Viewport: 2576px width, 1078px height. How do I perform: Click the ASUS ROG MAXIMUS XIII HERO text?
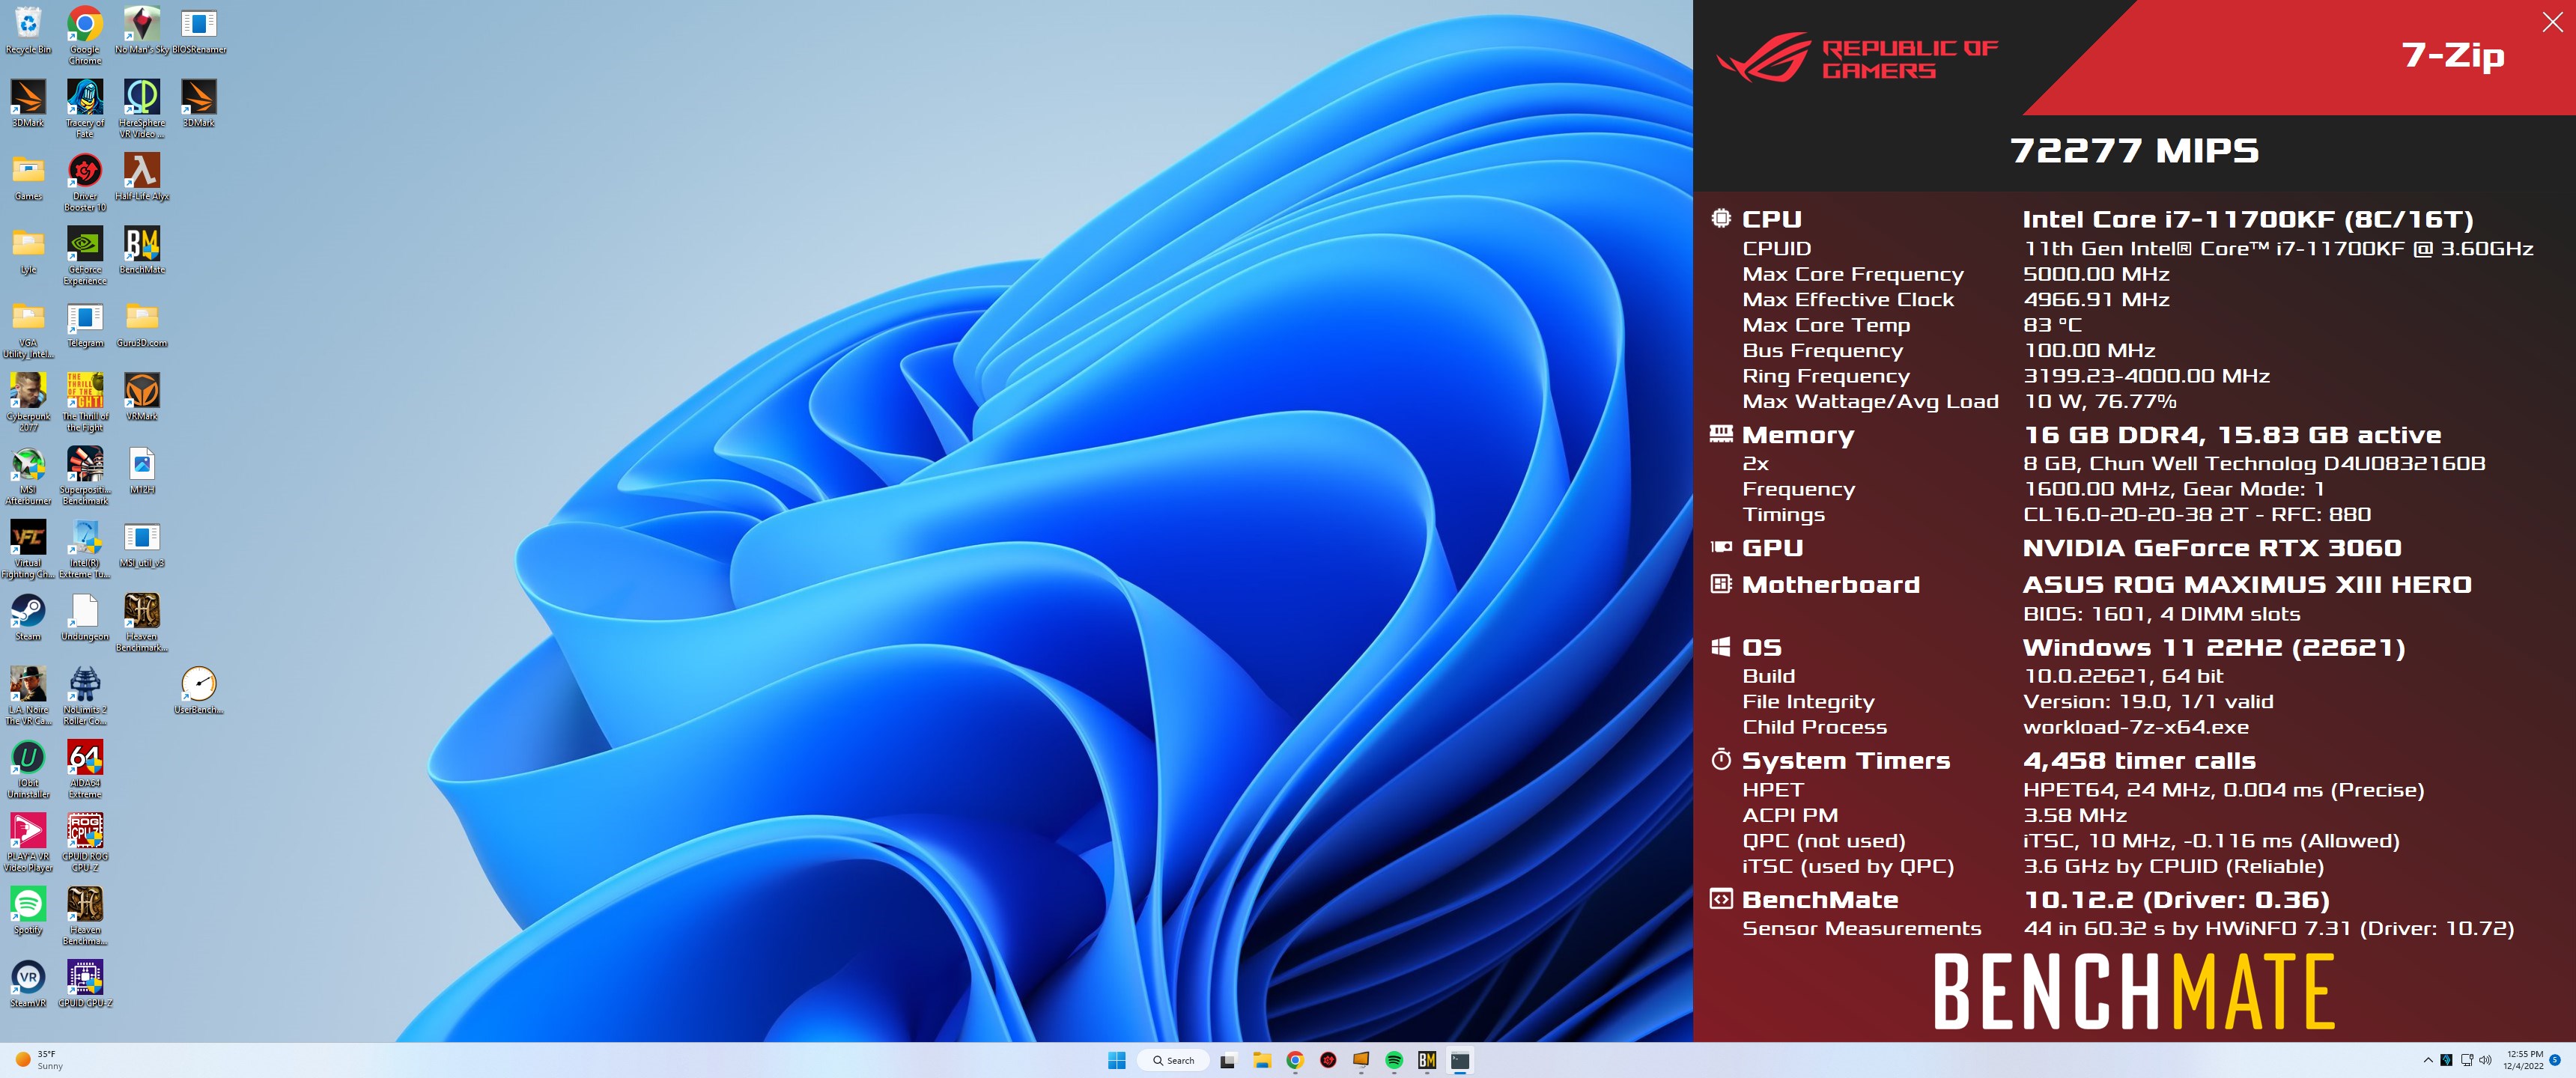click(x=2247, y=585)
